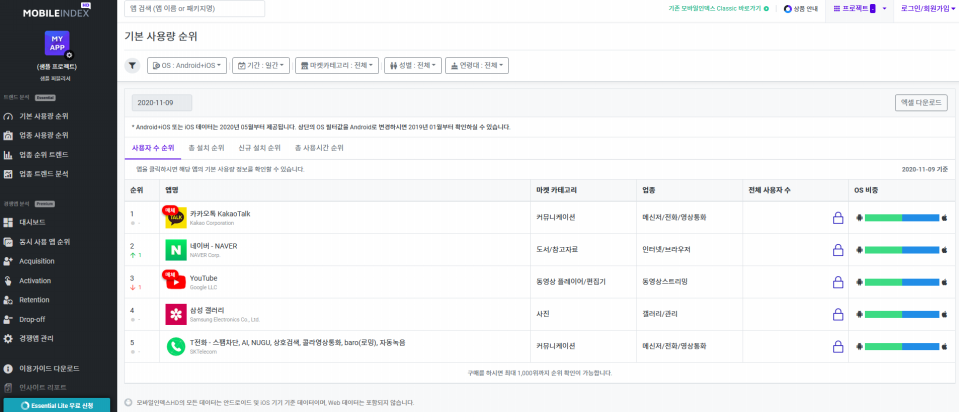This screenshot has height=412, width=959.
Task: Click the Retention sidebar icon
Action: tap(8, 300)
